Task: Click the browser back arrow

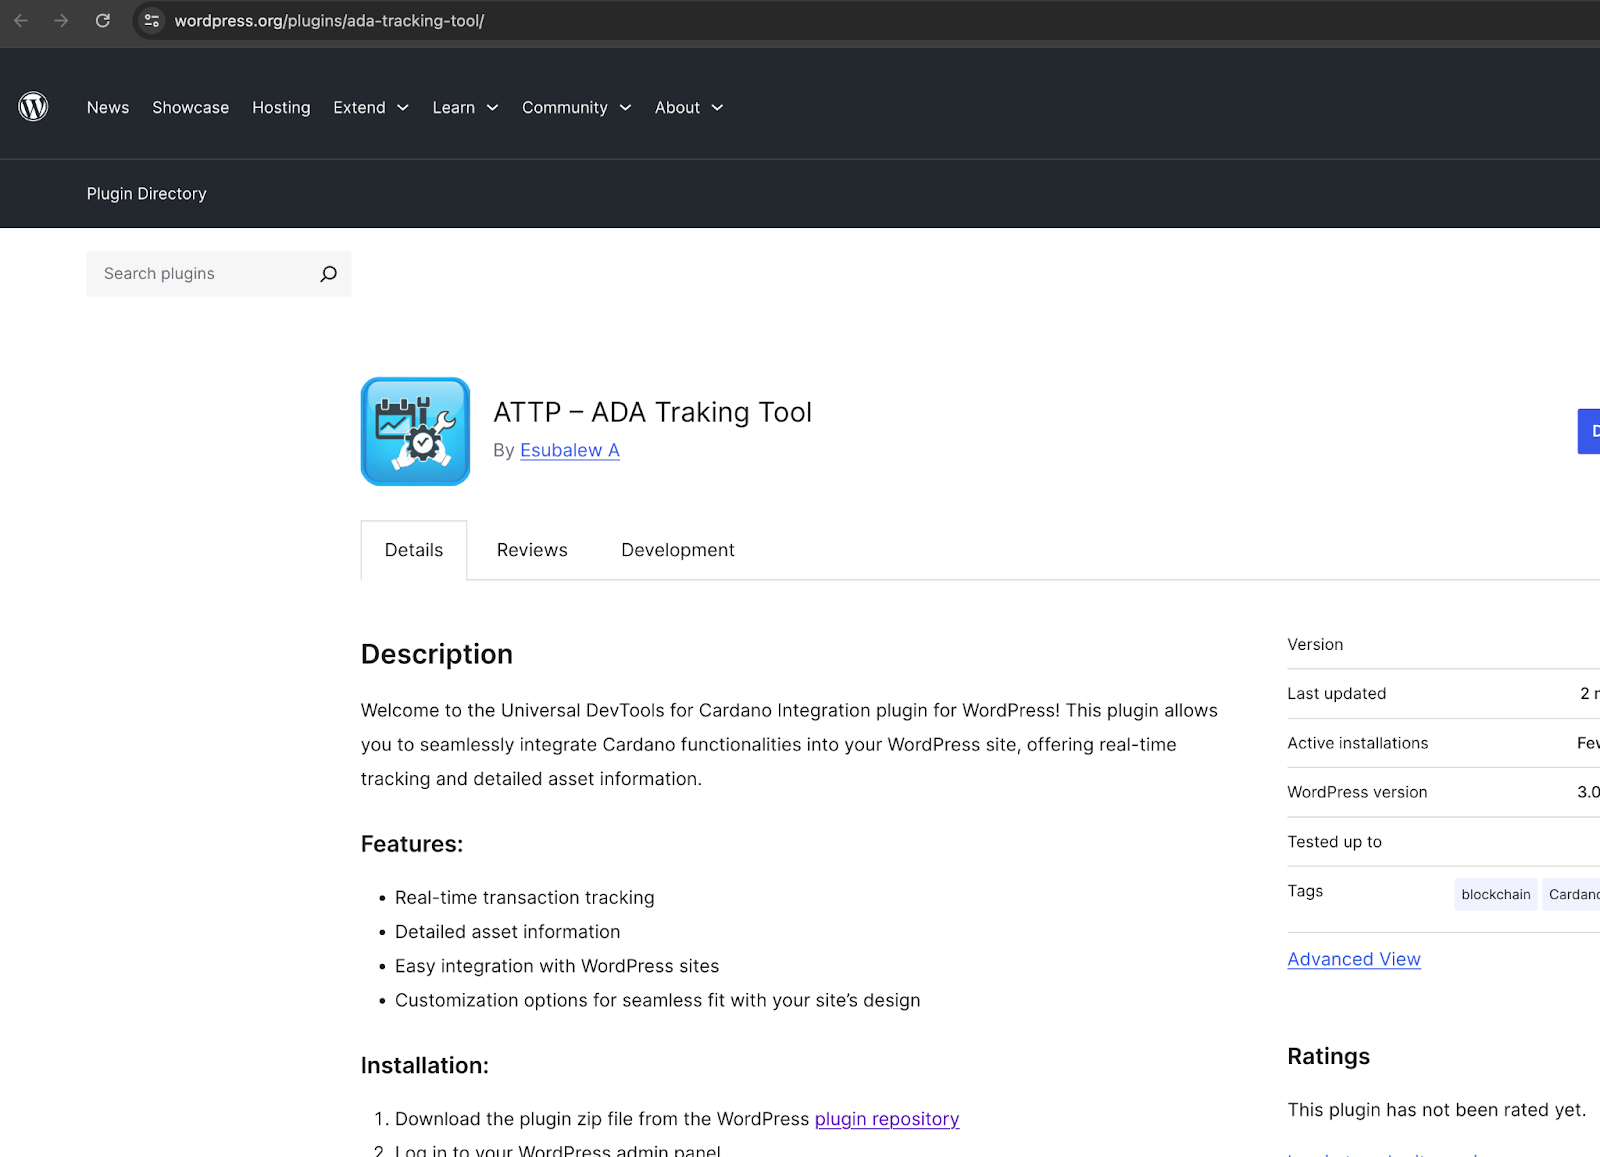Action: click(21, 20)
